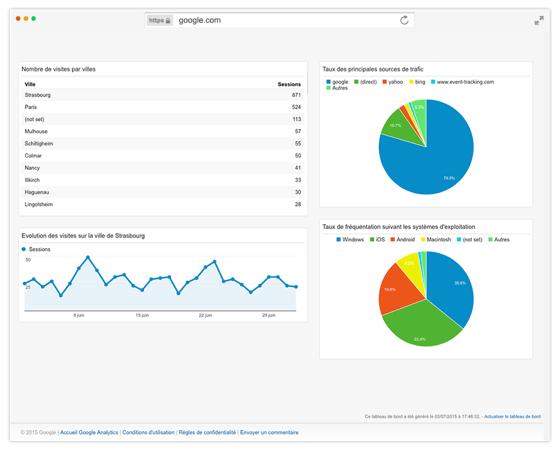Screen dimensions: 560x451
Task: Click the Paris sessions value 524
Action: 296,107
